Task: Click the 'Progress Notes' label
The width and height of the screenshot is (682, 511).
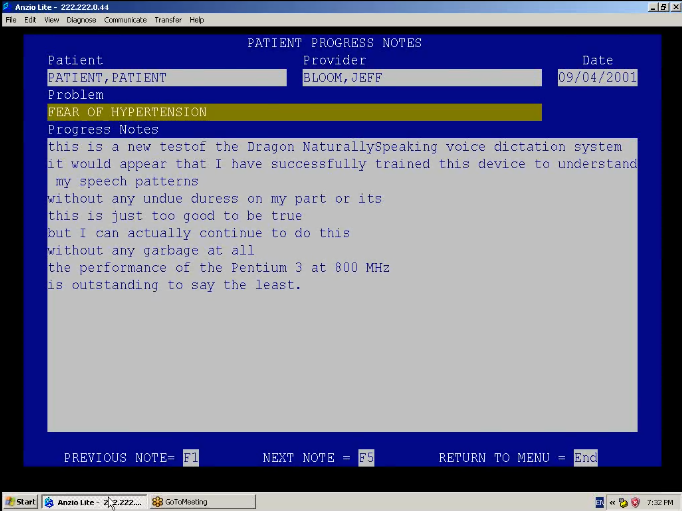Action: coord(103,130)
